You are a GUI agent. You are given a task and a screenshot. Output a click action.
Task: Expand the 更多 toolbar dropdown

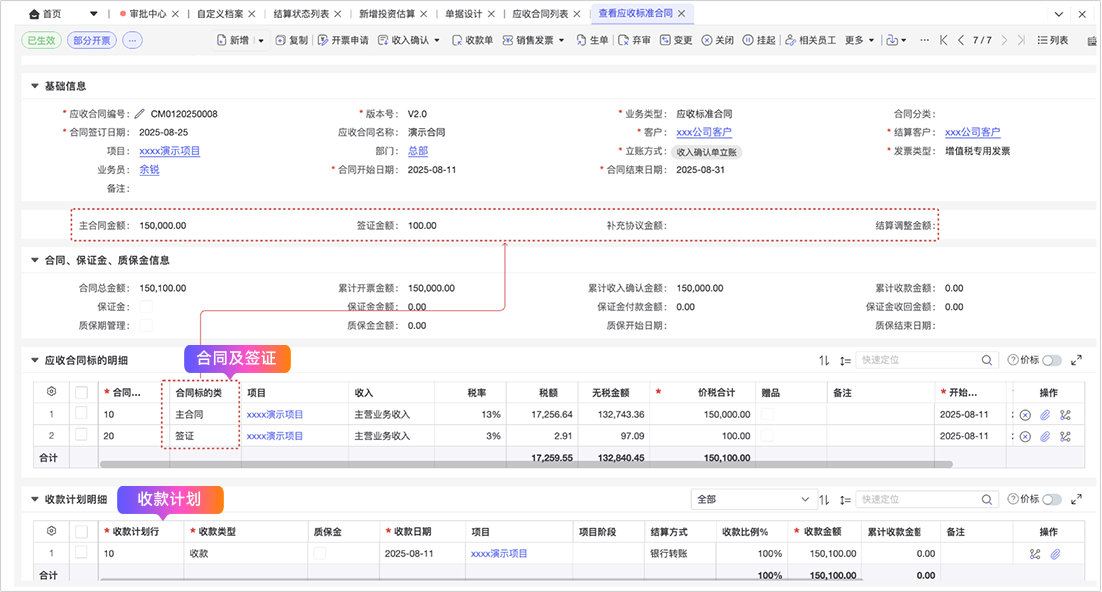coord(859,41)
